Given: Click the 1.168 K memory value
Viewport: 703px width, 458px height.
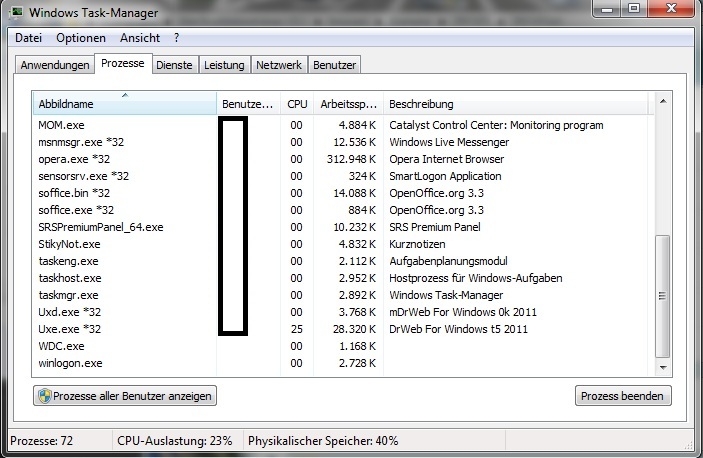Looking at the screenshot, I should point(357,346).
